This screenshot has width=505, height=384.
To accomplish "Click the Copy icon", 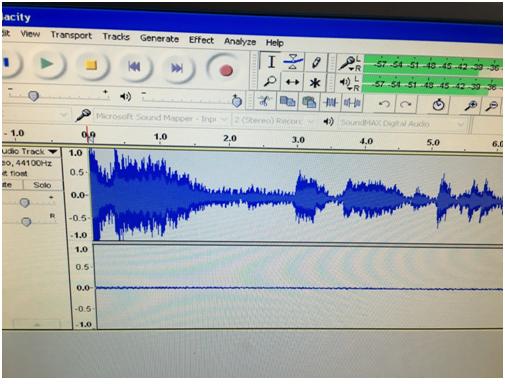I will 287,101.
